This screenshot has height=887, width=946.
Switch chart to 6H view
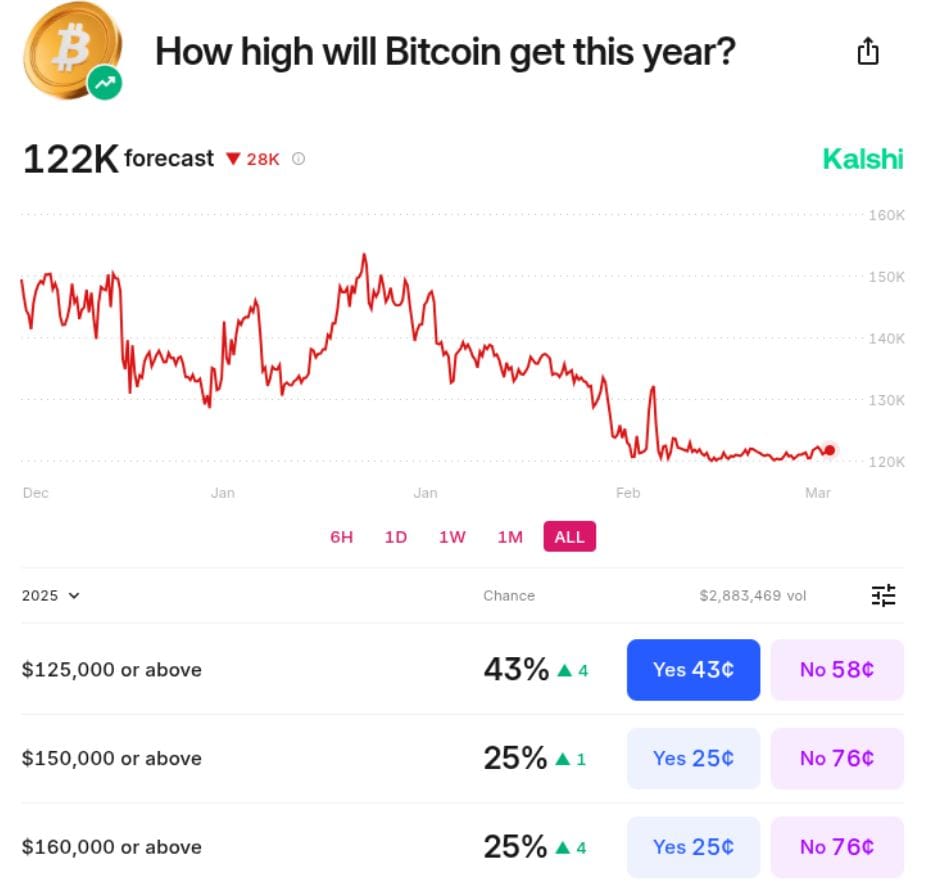341,536
